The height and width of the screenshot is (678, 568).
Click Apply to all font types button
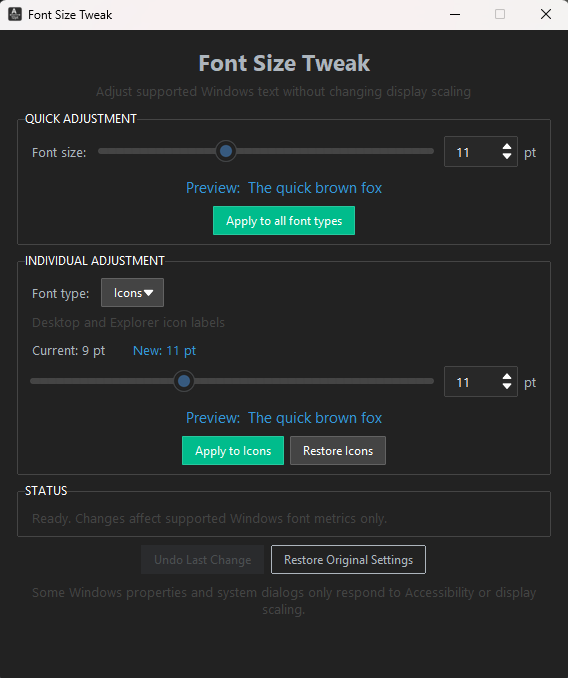pyautogui.click(x=284, y=221)
